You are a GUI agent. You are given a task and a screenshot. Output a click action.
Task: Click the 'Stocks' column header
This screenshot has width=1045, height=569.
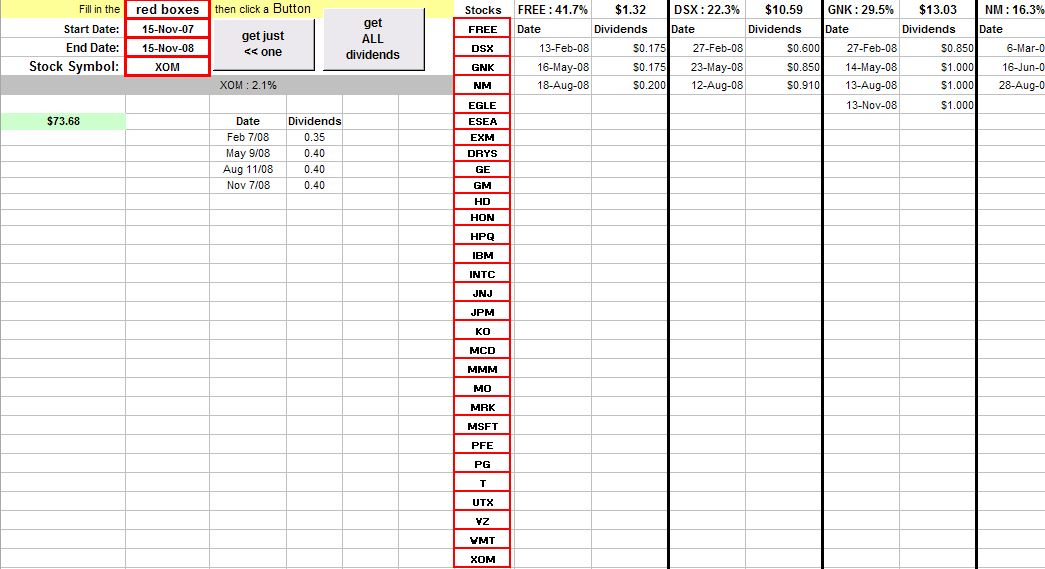point(483,10)
